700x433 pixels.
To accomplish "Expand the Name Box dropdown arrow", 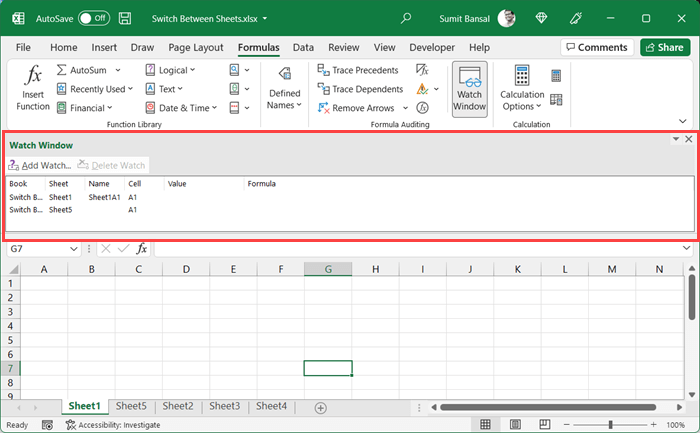I will [x=74, y=248].
